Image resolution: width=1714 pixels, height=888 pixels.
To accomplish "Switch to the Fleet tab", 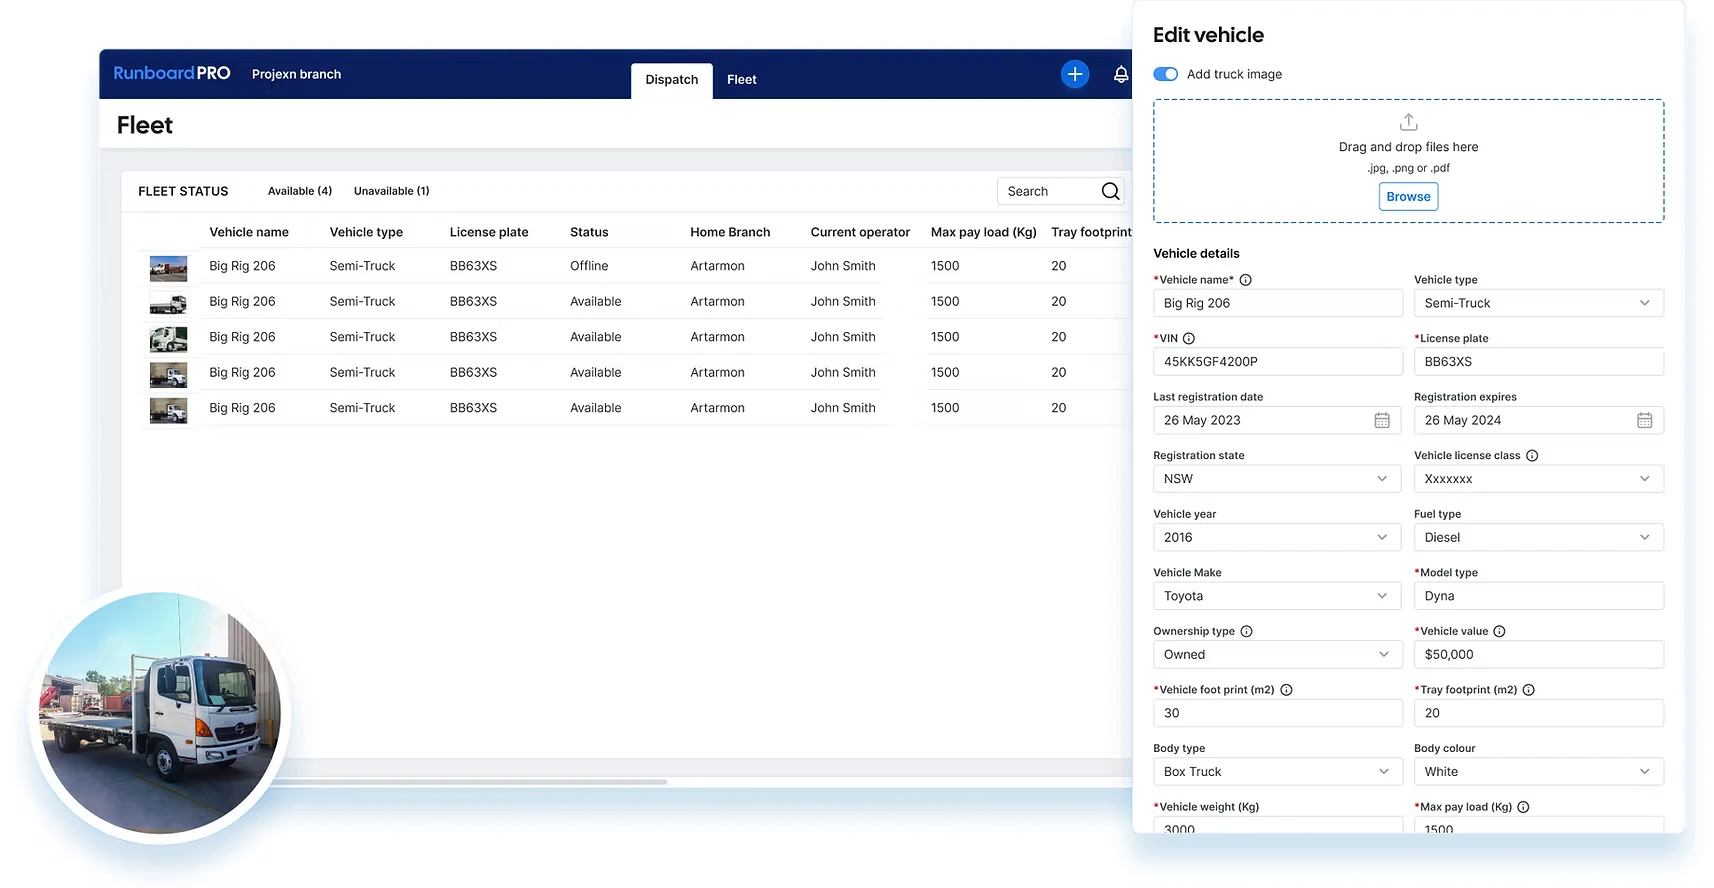I will (742, 80).
